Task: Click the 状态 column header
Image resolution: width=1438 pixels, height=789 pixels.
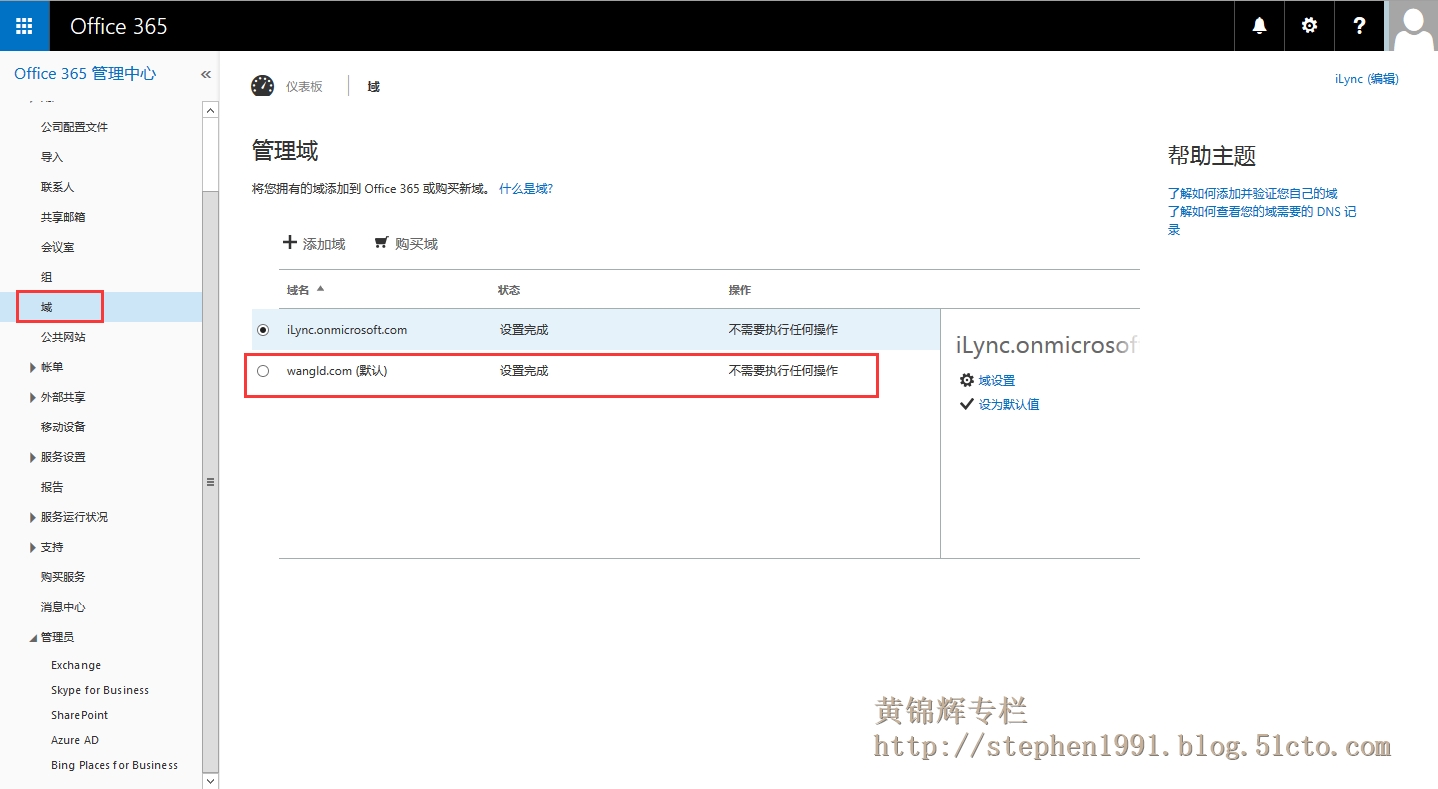Action: coord(509,290)
